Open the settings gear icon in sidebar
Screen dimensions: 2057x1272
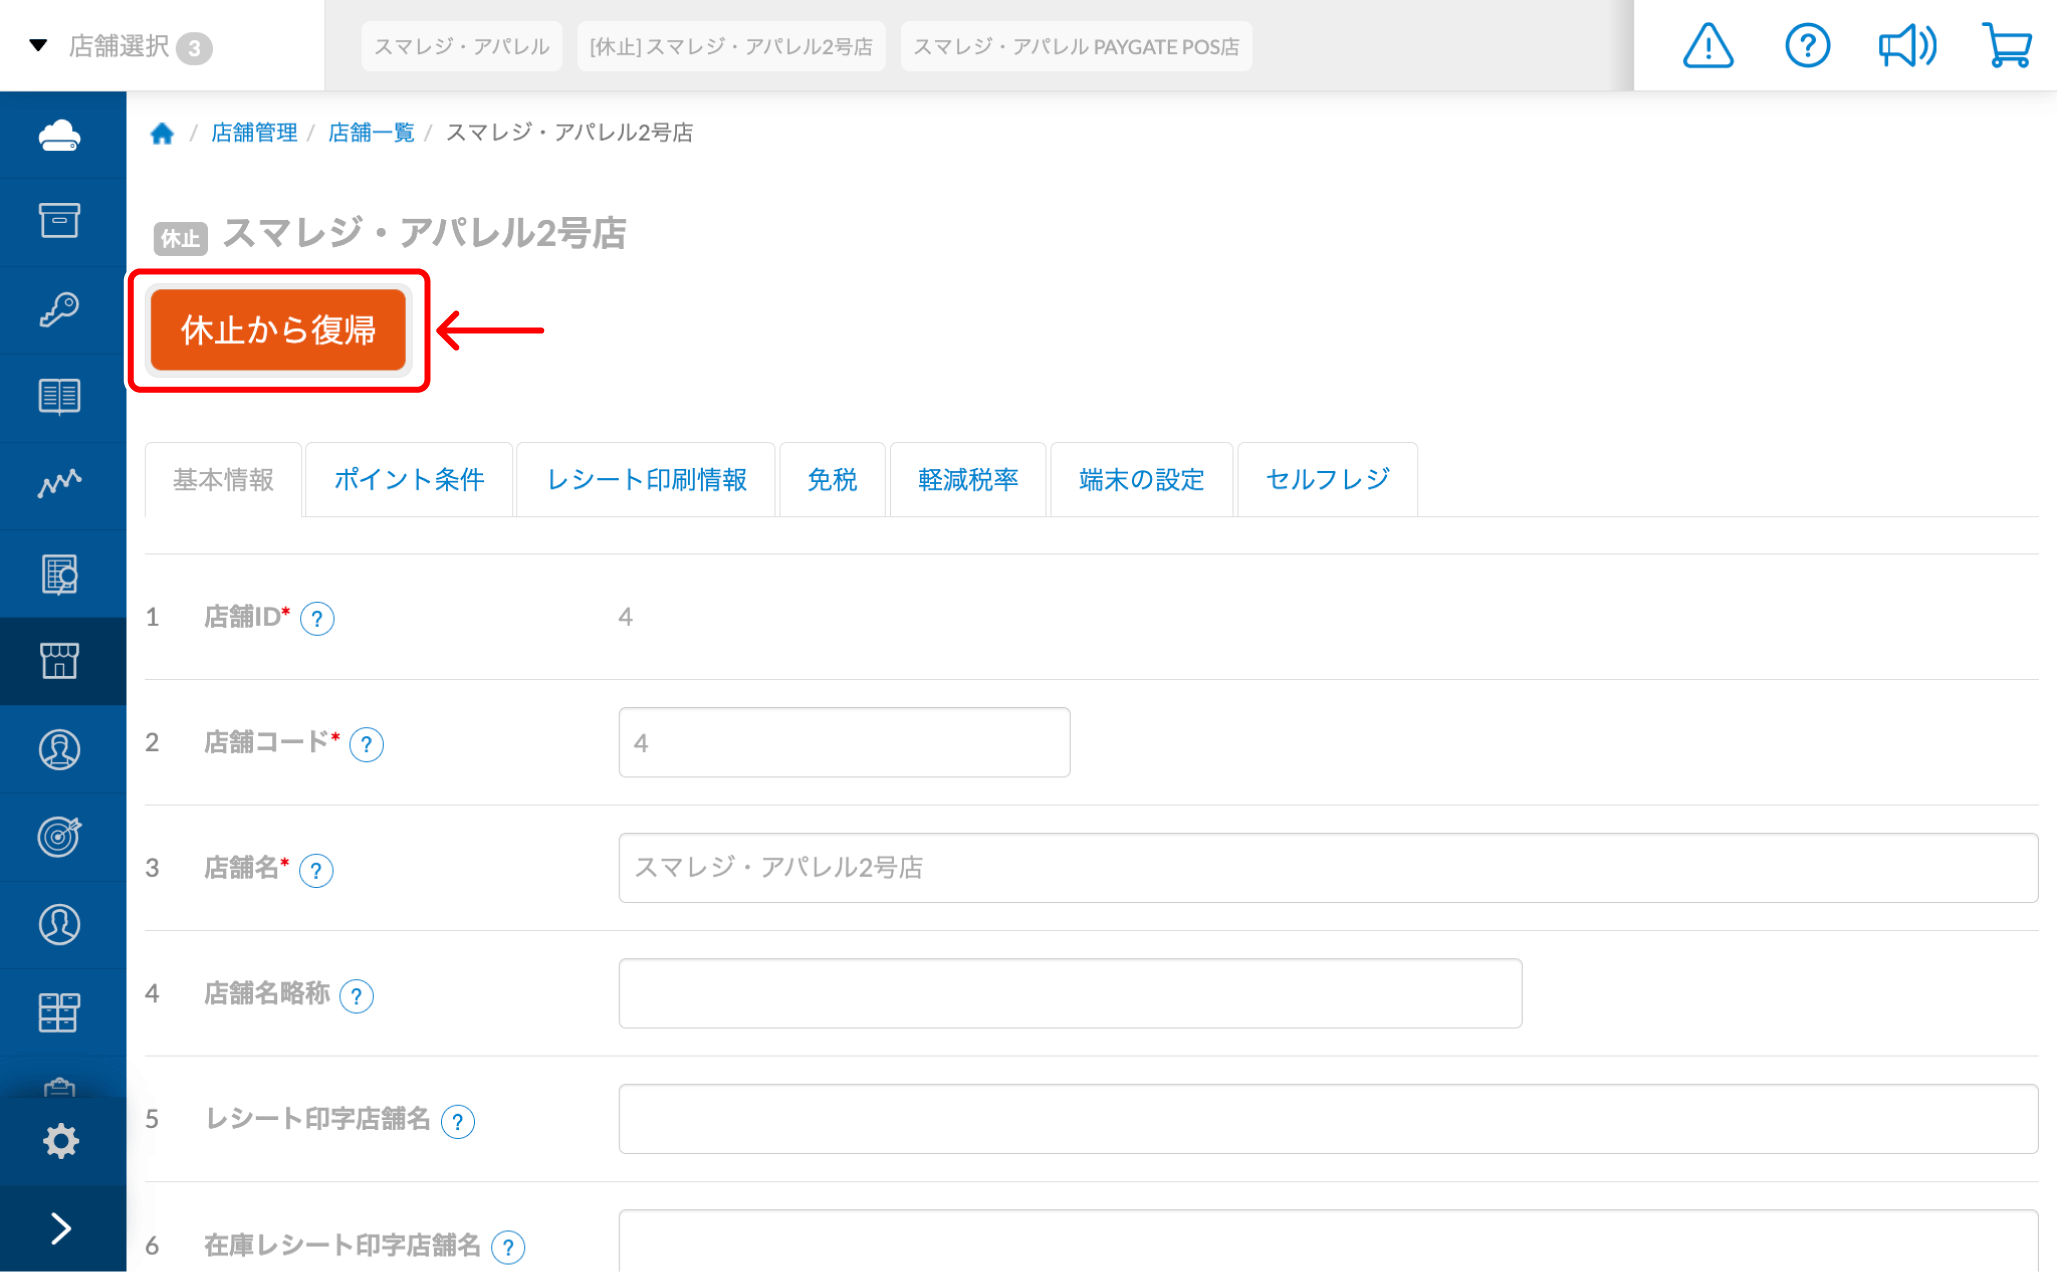60,1141
